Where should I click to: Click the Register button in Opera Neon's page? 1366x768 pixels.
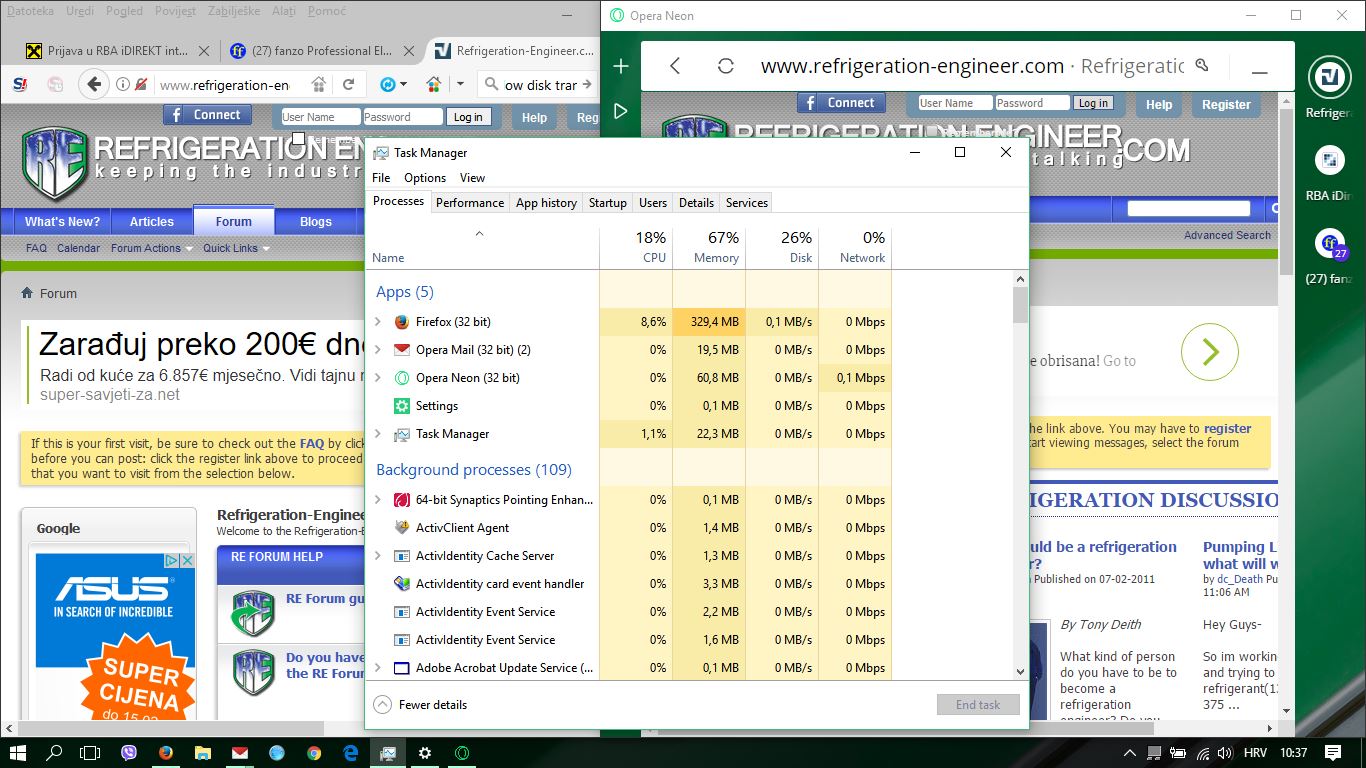click(x=1226, y=104)
